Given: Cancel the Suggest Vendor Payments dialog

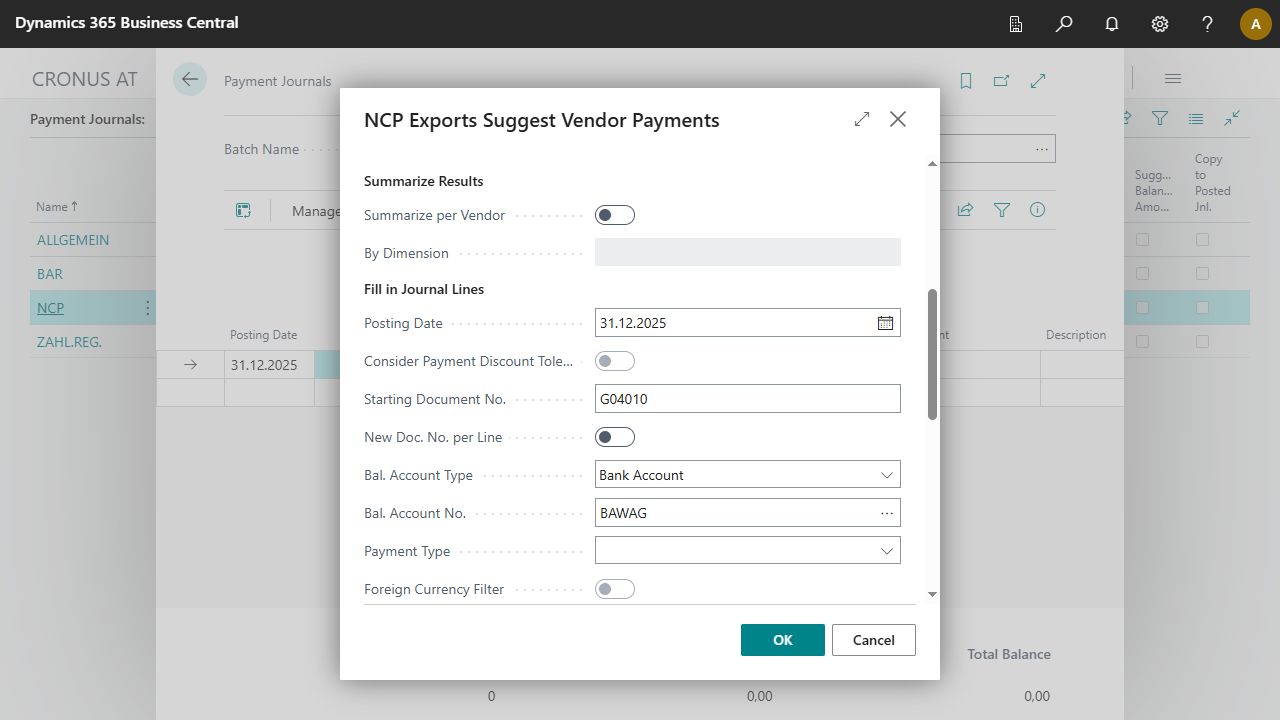Looking at the screenshot, I should [x=874, y=640].
